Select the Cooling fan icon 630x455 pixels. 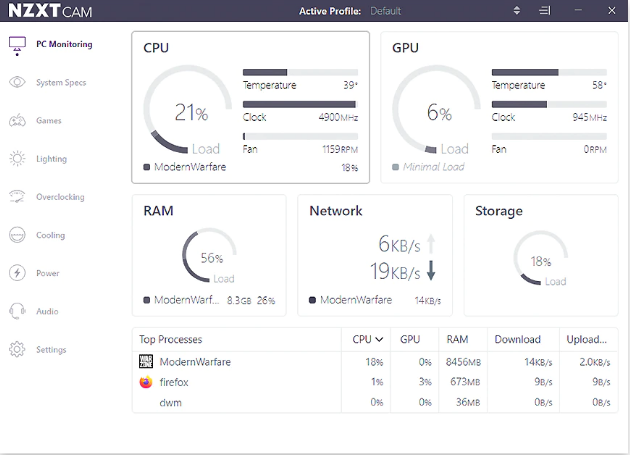pyautogui.click(x=17, y=235)
